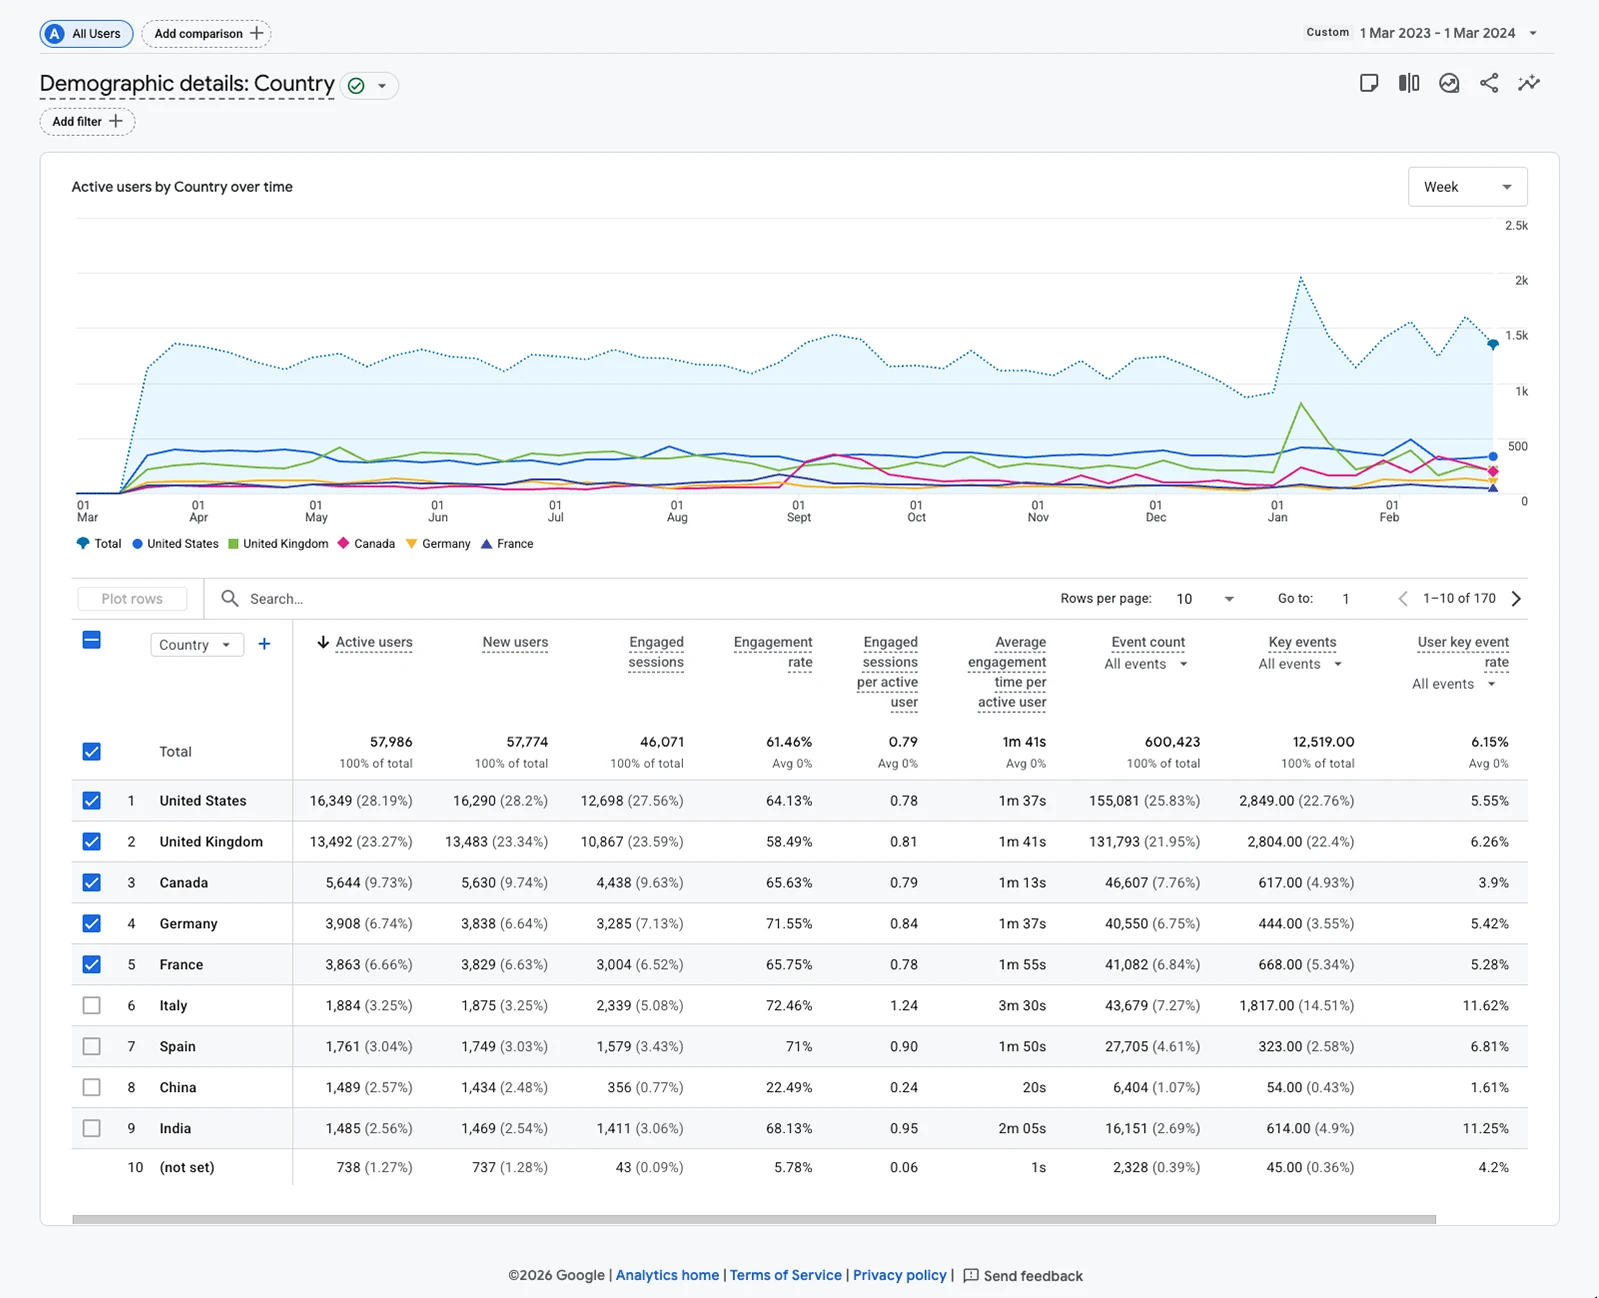Uncheck the Total row checkbox
The height and width of the screenshot is (1298, 1599).
tap(91, 752)
